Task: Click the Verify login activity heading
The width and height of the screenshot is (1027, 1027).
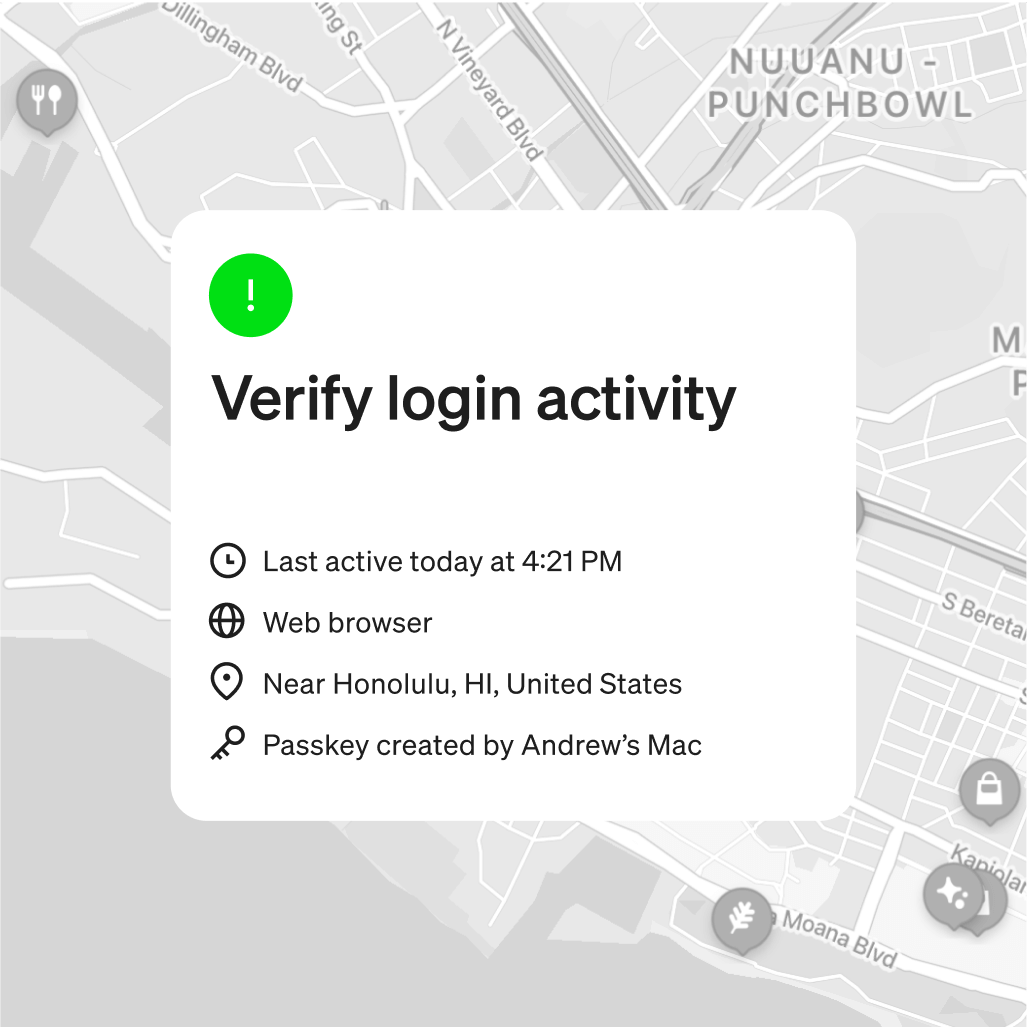Action: click(x=474, y=400)
